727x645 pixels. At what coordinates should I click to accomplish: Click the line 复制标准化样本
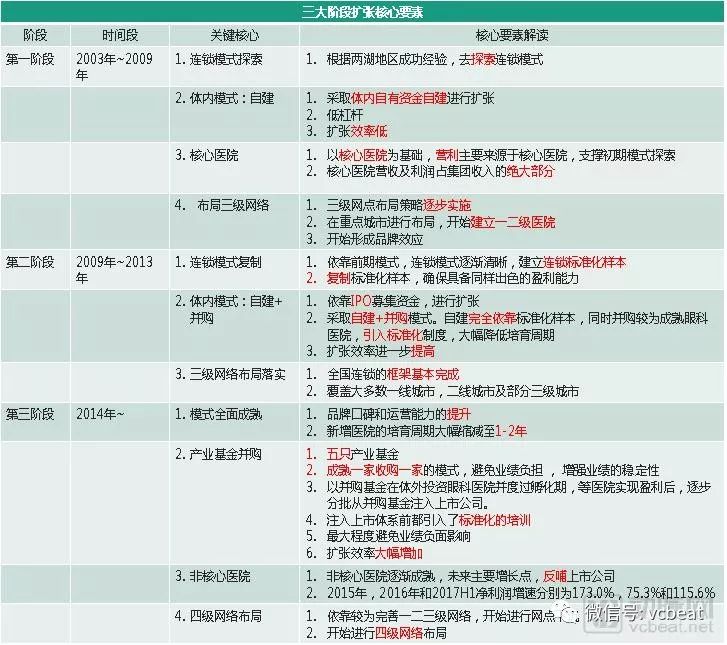pos(368,278)
